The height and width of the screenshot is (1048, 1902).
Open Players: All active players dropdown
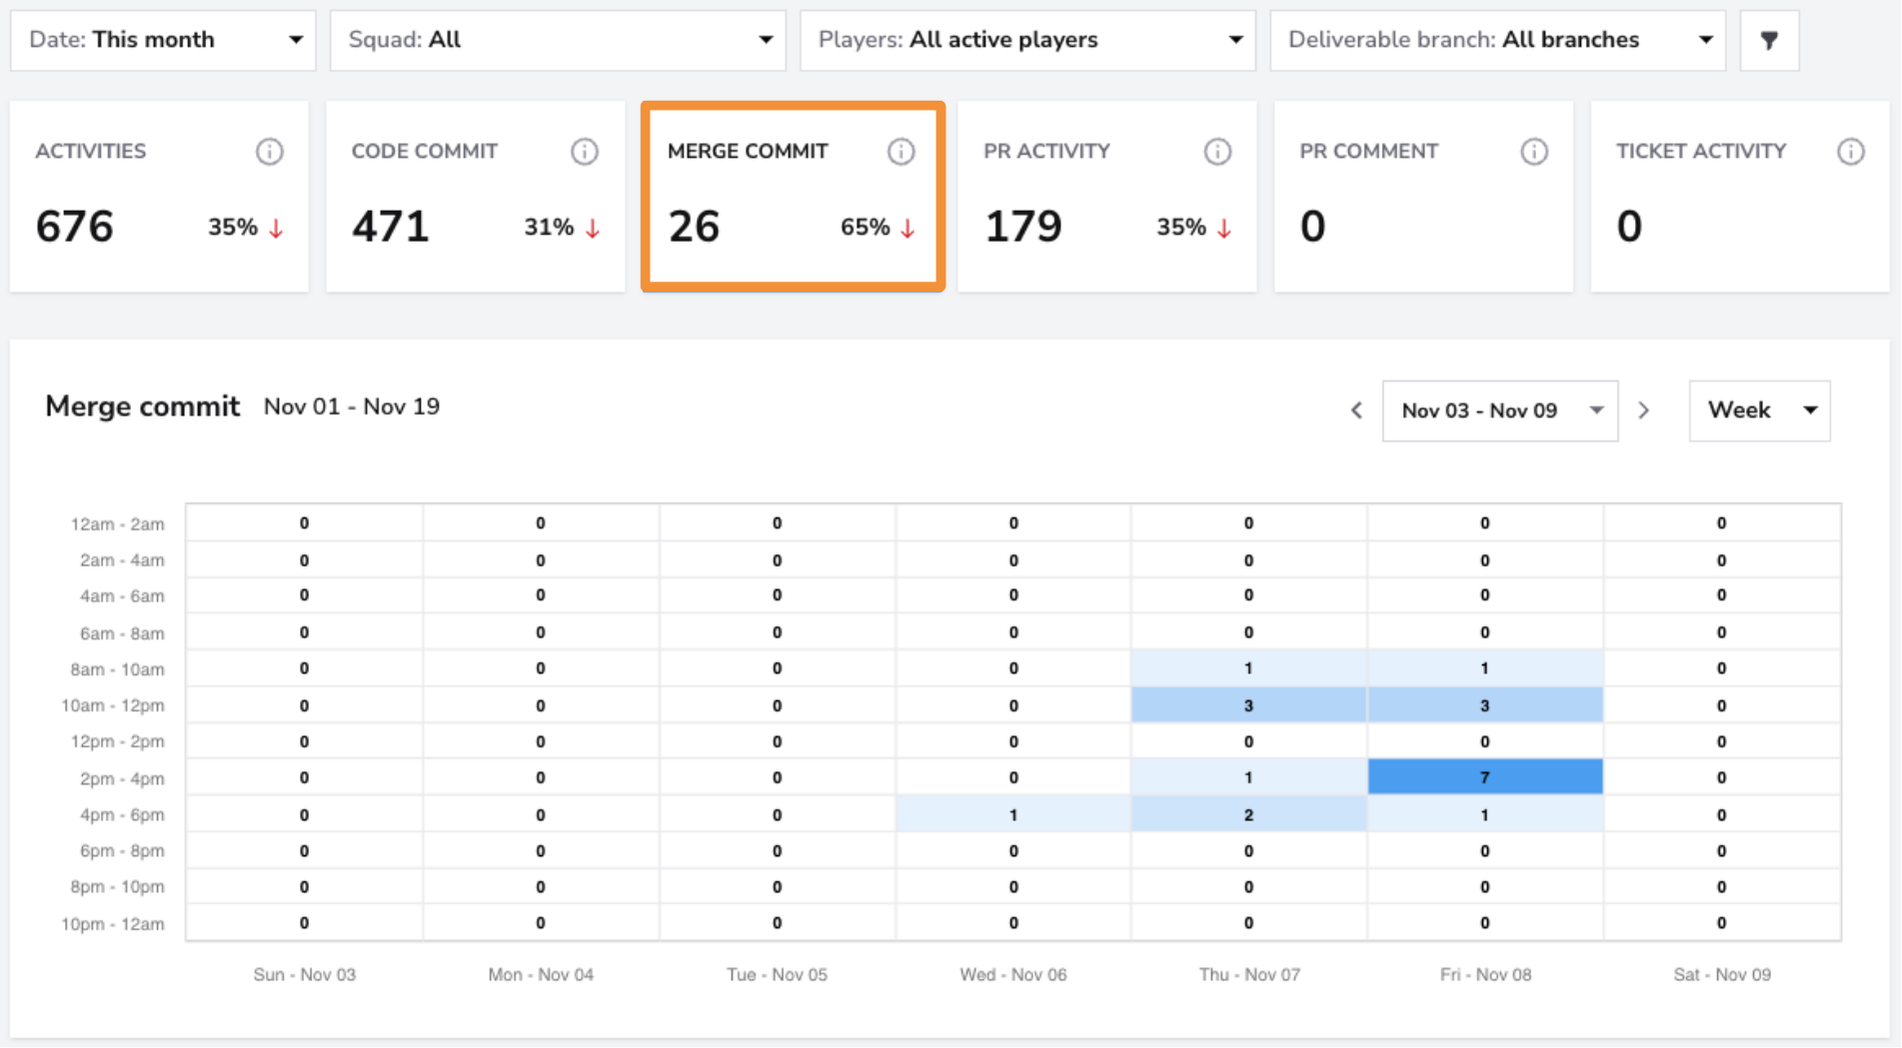click(1028, 40)
